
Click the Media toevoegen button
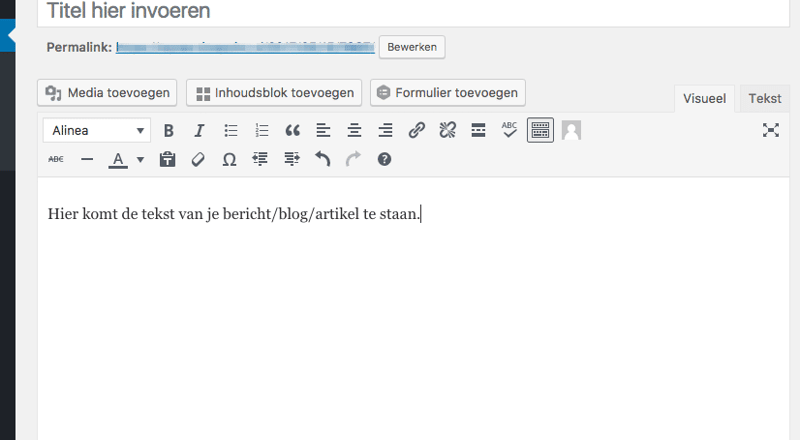107,93
